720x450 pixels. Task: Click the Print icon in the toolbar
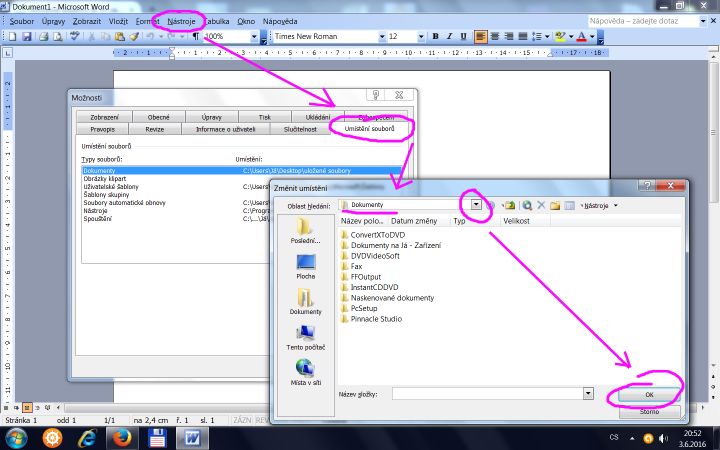[44, 36]
